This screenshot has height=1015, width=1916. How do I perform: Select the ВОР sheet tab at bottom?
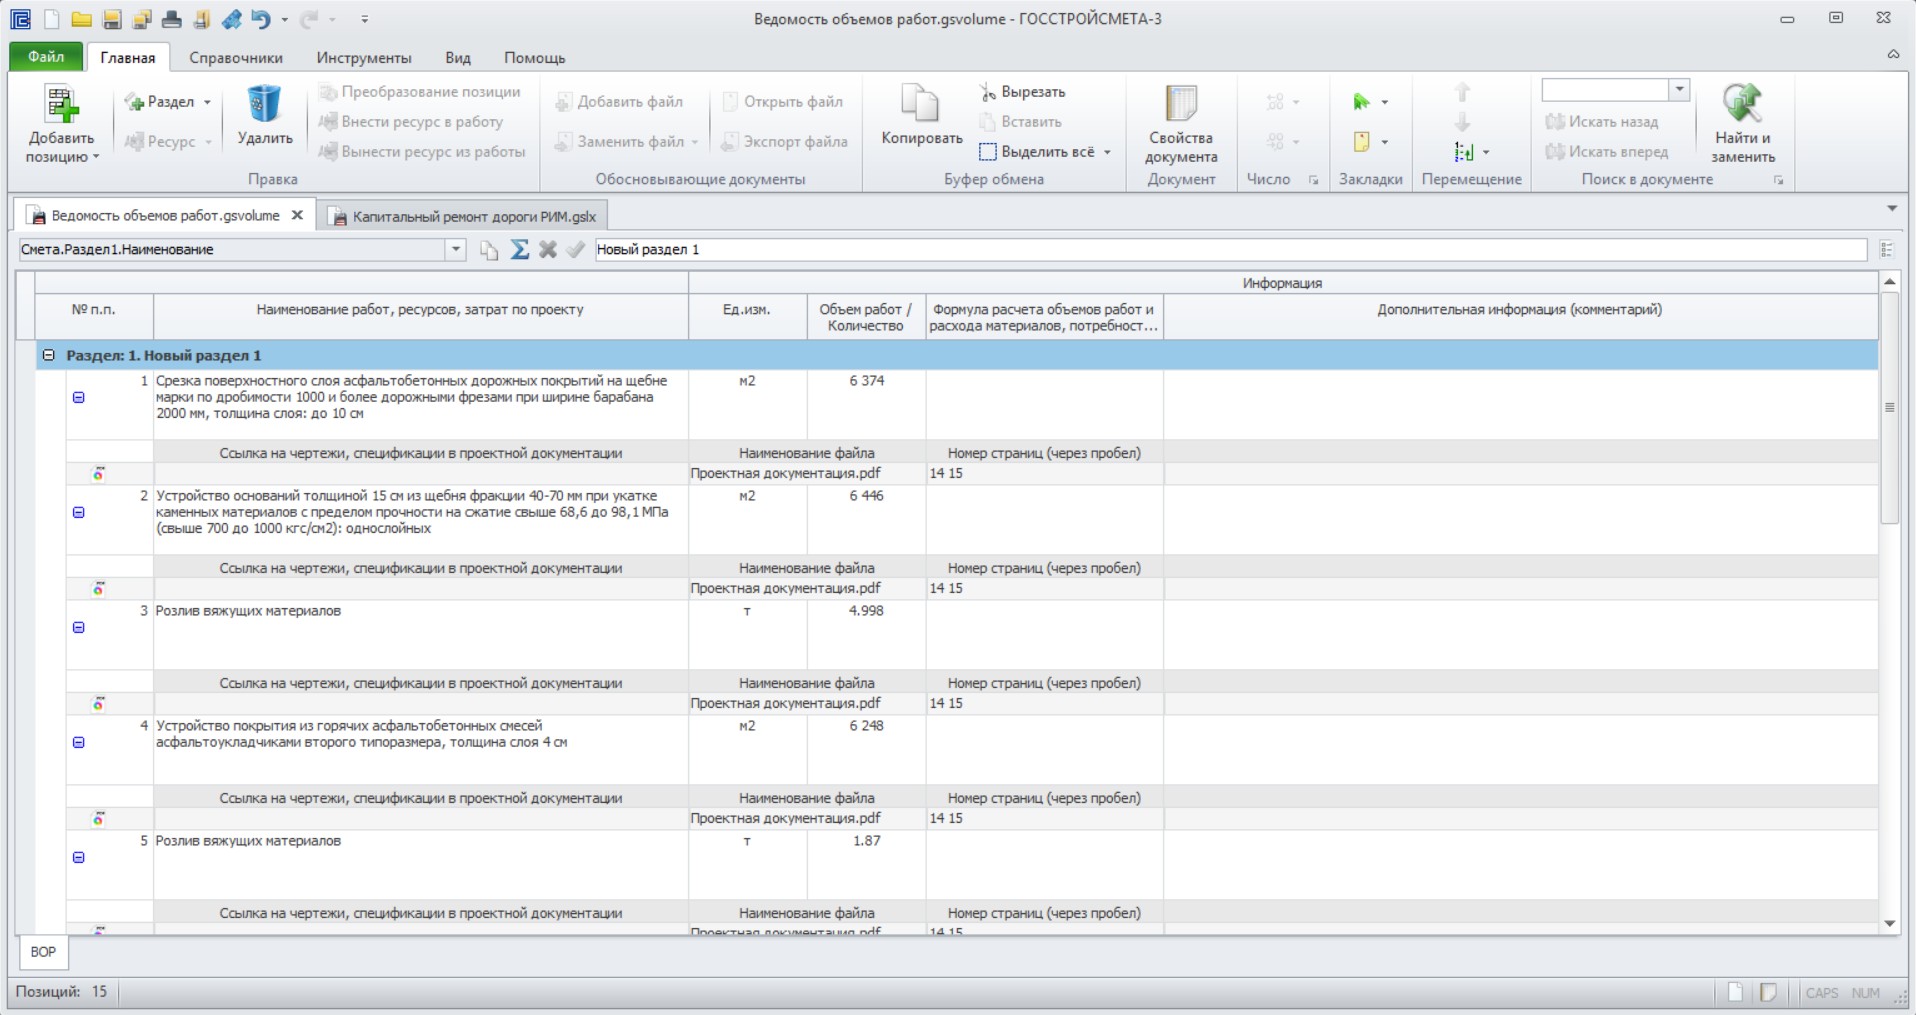click(43, 952)
